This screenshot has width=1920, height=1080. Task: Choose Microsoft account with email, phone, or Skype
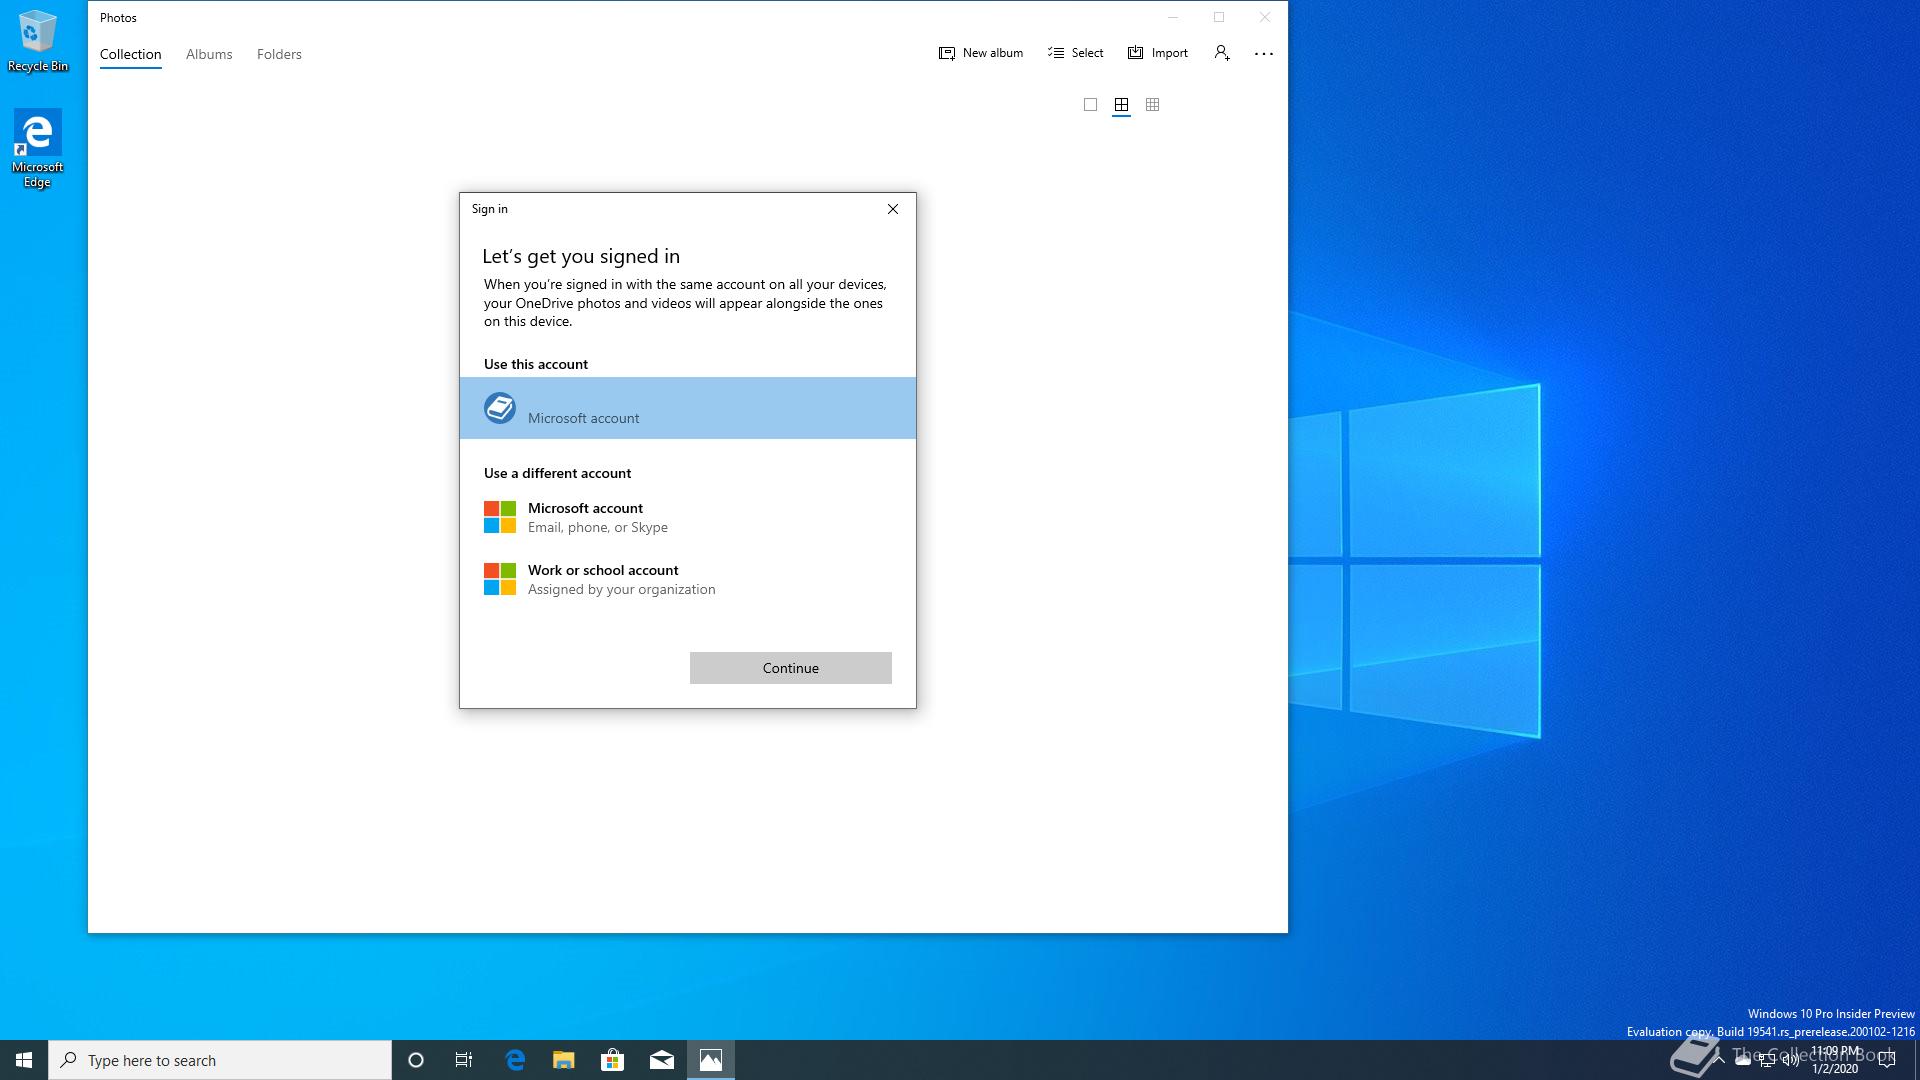point(688,517)
